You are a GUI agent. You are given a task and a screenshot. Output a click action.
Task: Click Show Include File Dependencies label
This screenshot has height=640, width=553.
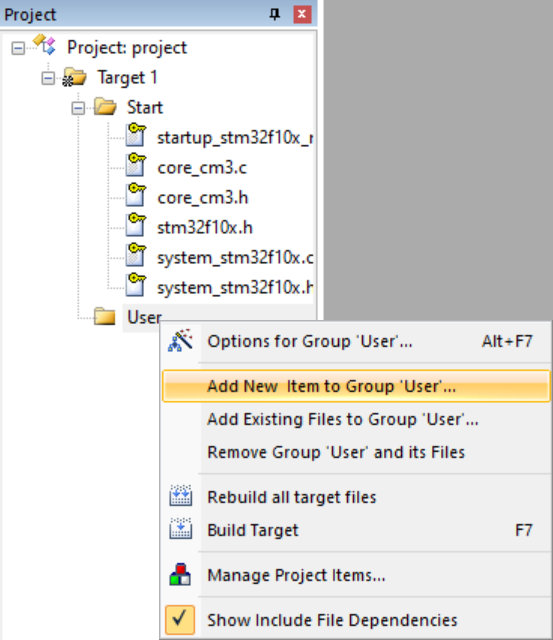tap(332, 620)
